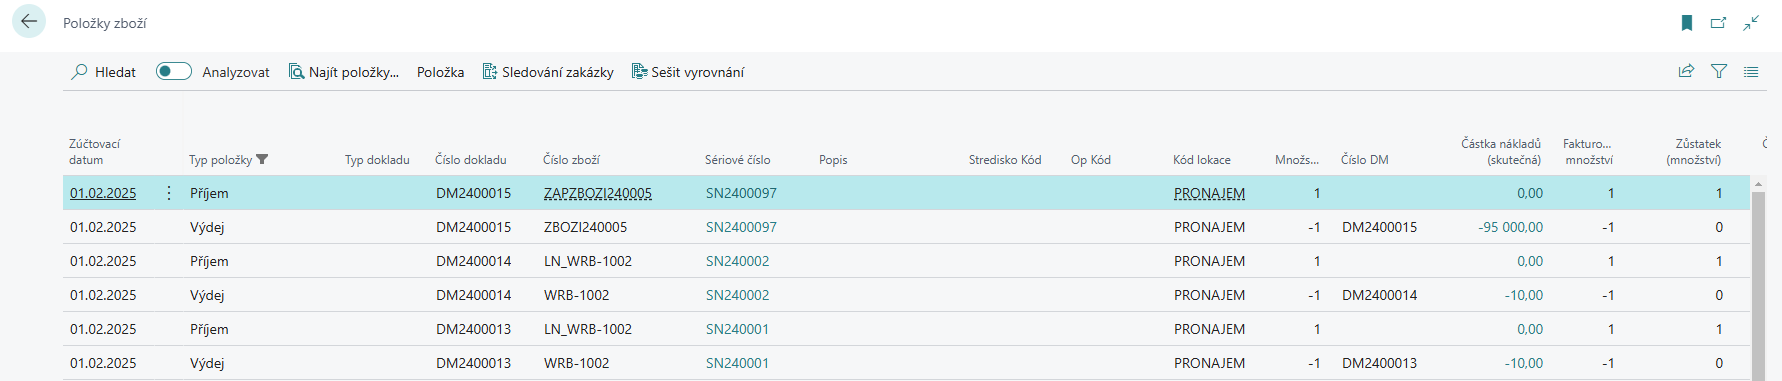Select document DM2400014 in the Příjem row
Viewport: 1782px width, 381px height.
[474, 261]
